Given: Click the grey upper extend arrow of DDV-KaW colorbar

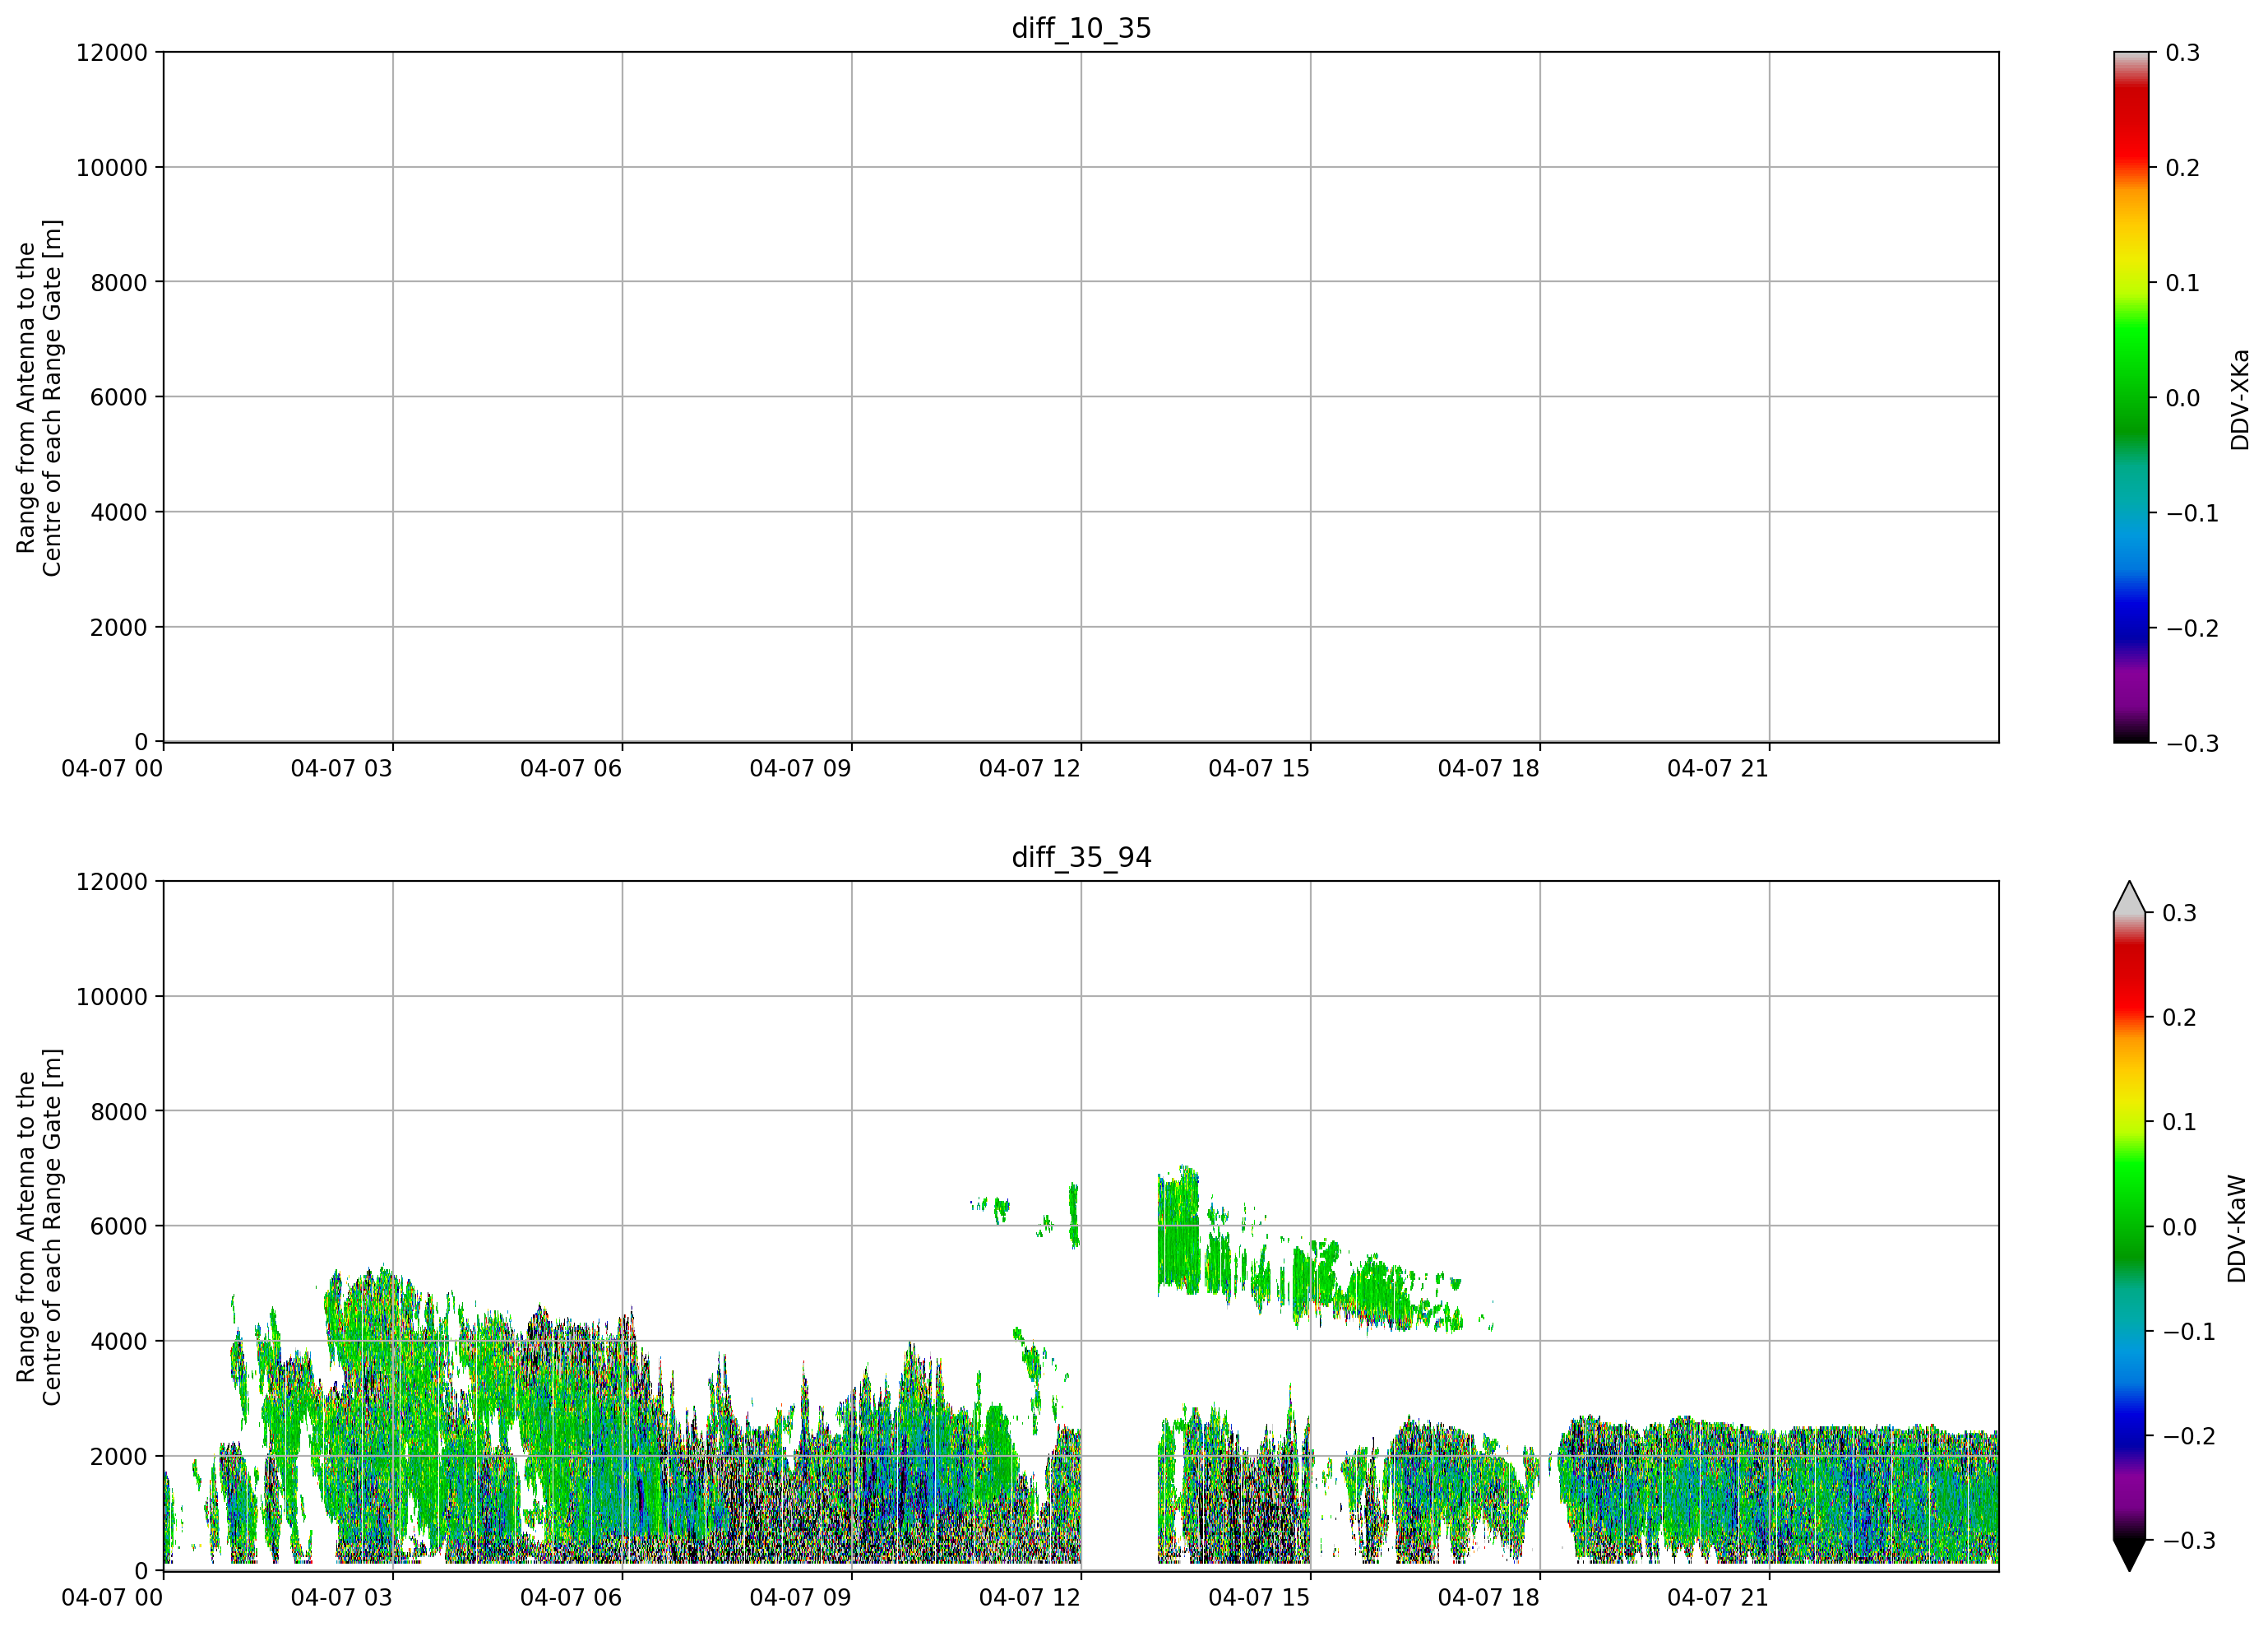Looking at the screenshot, I should point(2130,897).
